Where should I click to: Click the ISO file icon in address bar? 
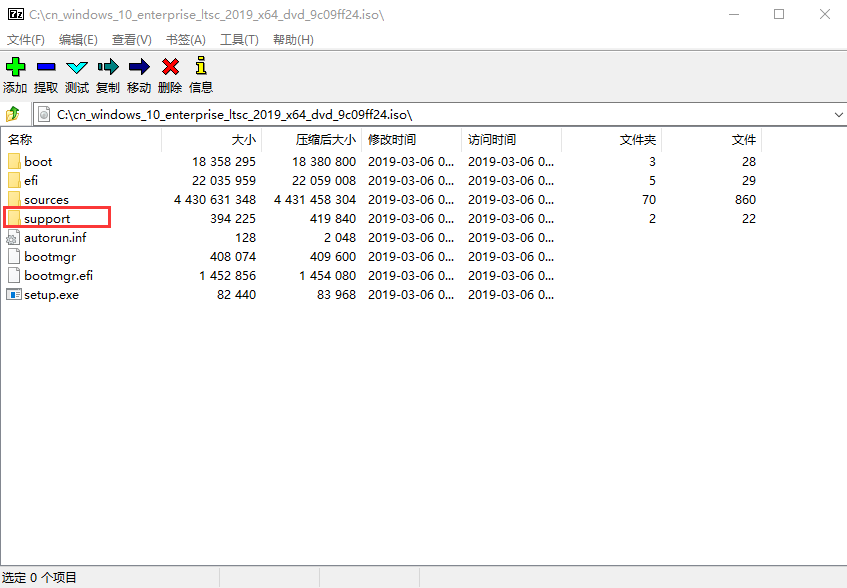click(44, 114)
